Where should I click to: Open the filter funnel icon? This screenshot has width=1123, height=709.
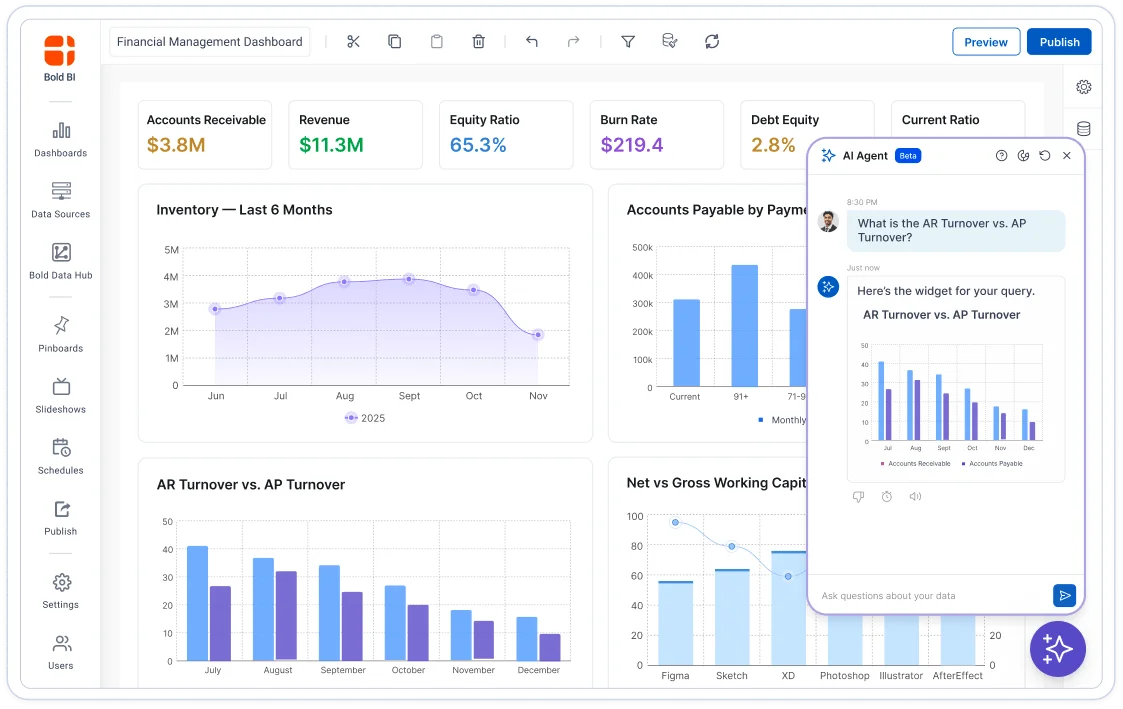click(x=628, y=42)
